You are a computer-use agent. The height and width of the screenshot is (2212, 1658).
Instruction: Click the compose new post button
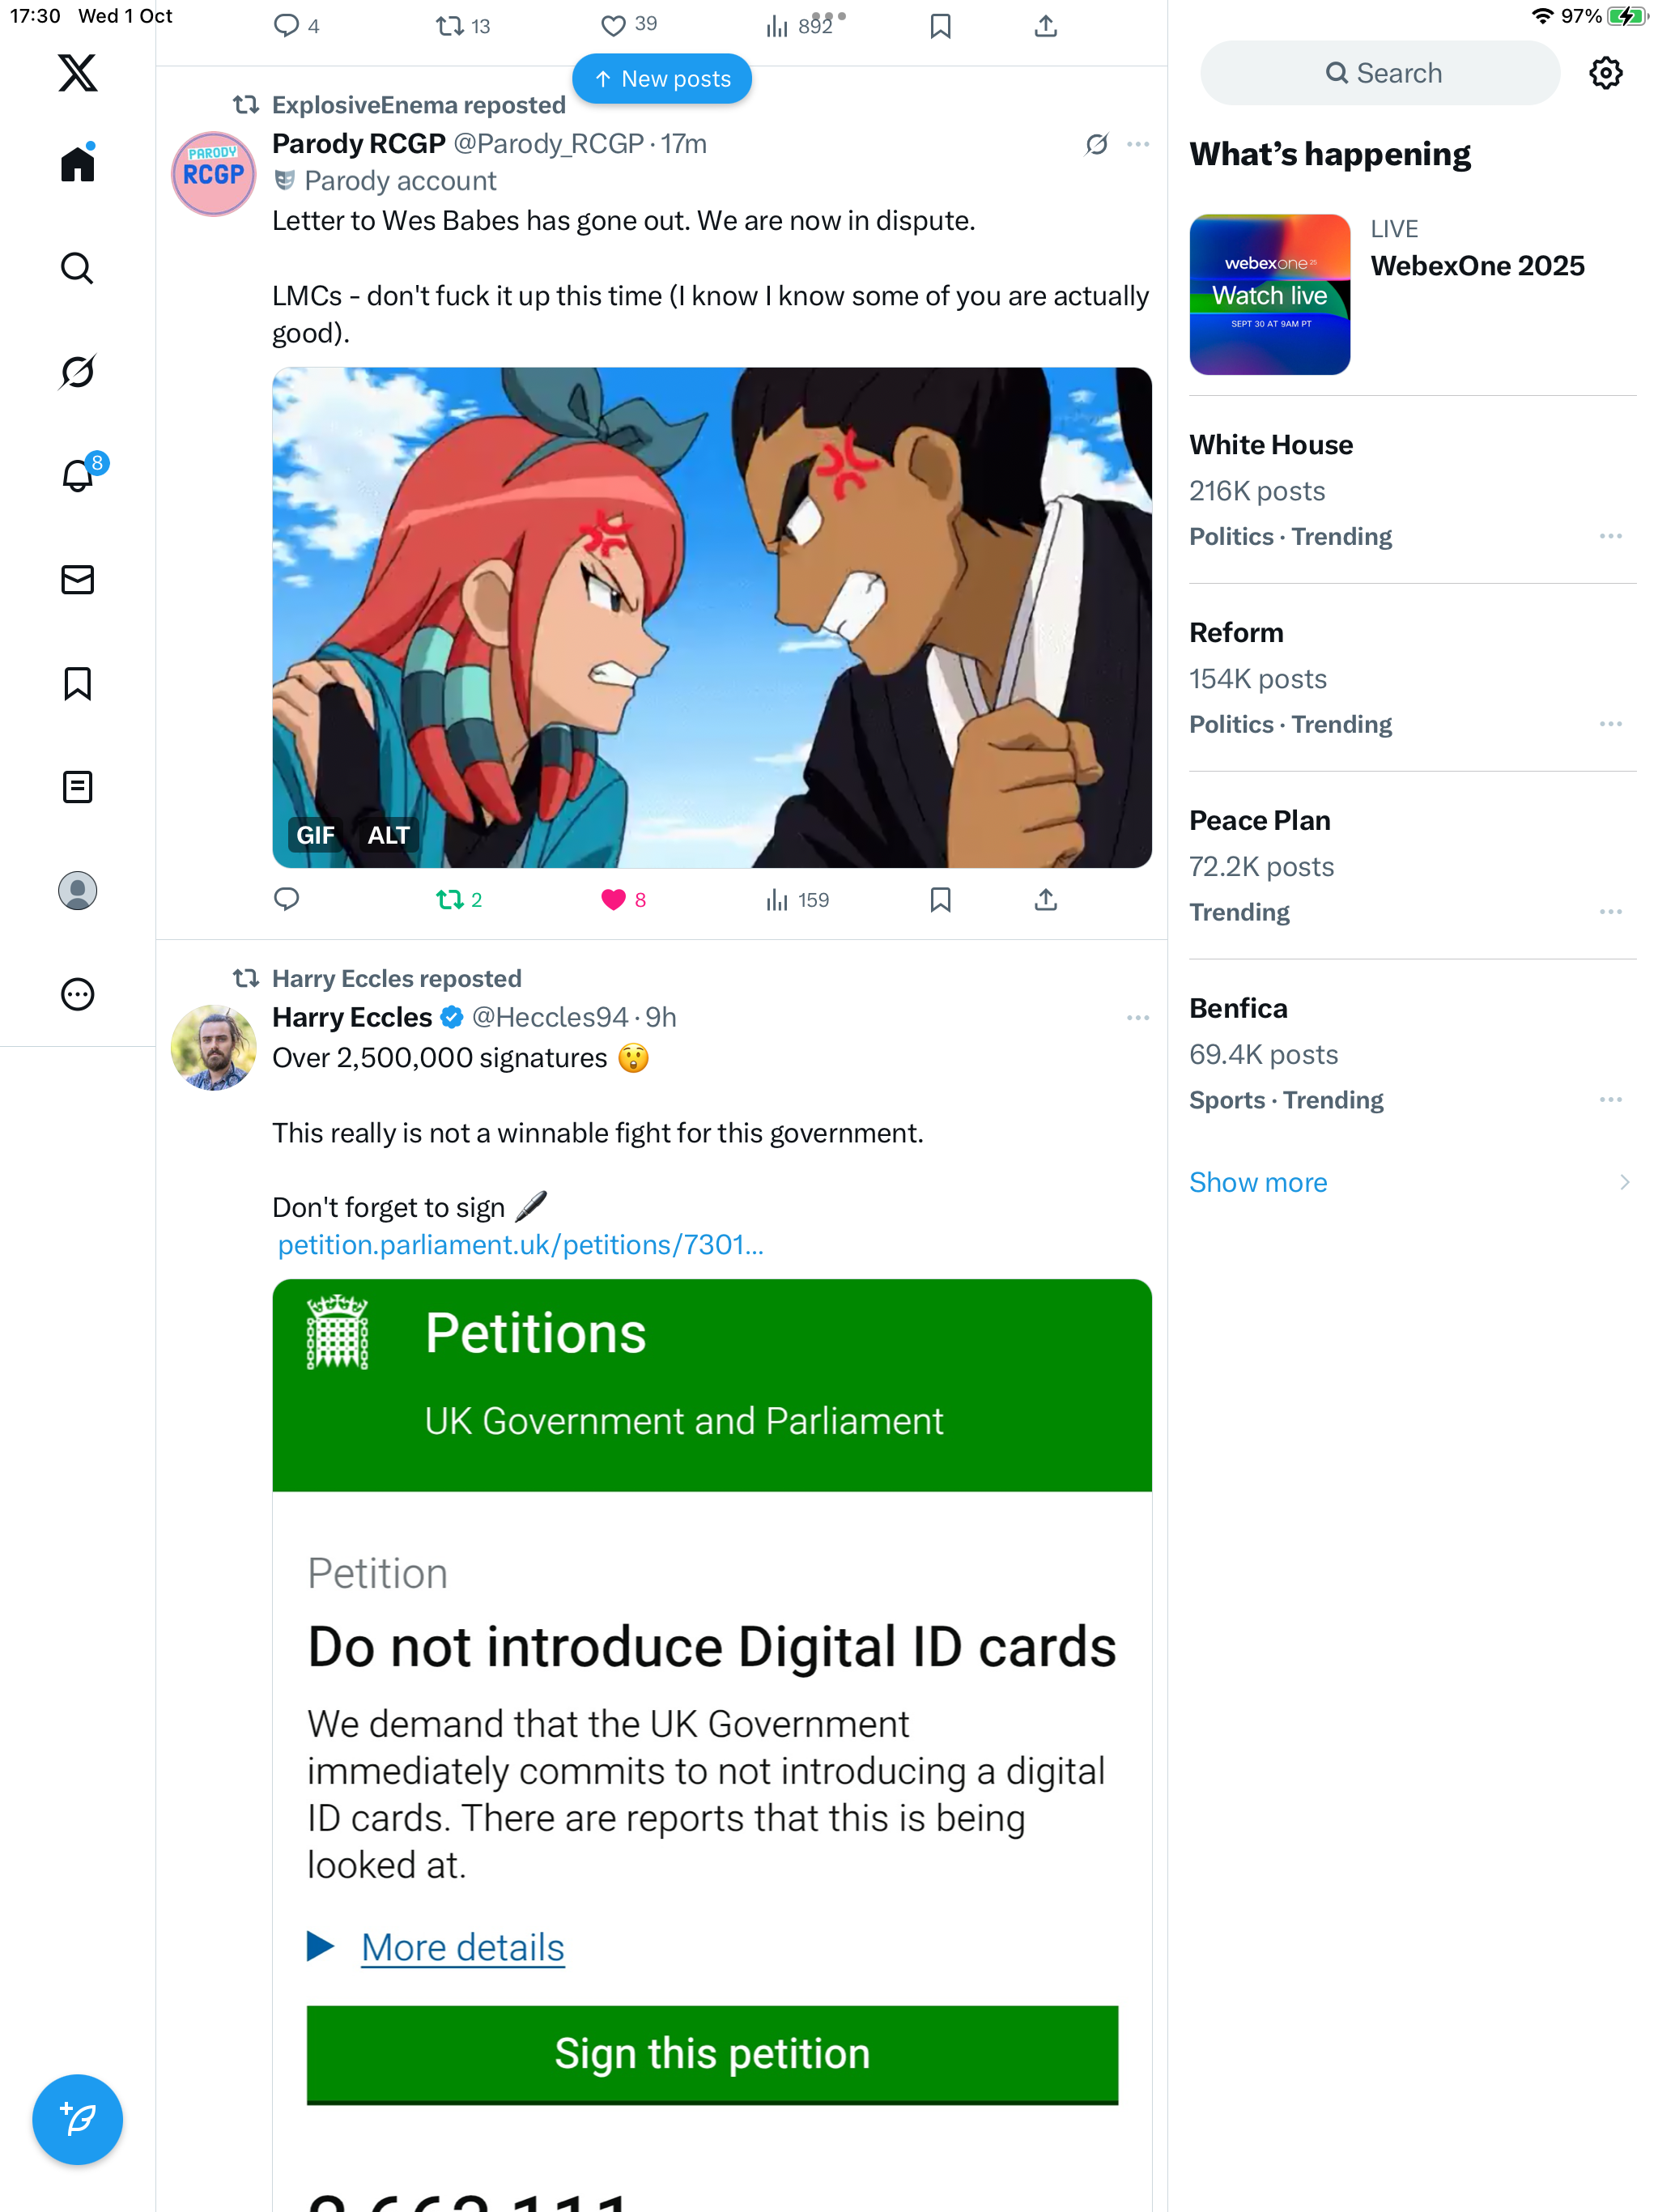coord(77,2118)
